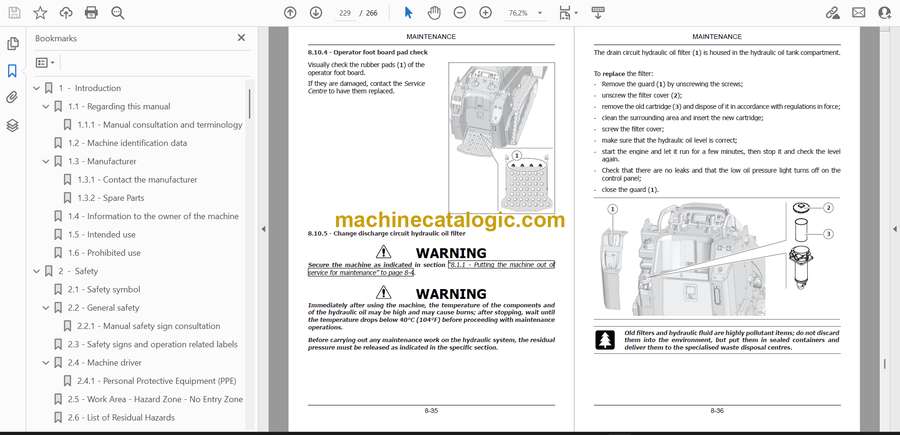This screenshot has width=900, height=435.
Task: Open the find text magnifier tool
Action: tap(117, 13)
